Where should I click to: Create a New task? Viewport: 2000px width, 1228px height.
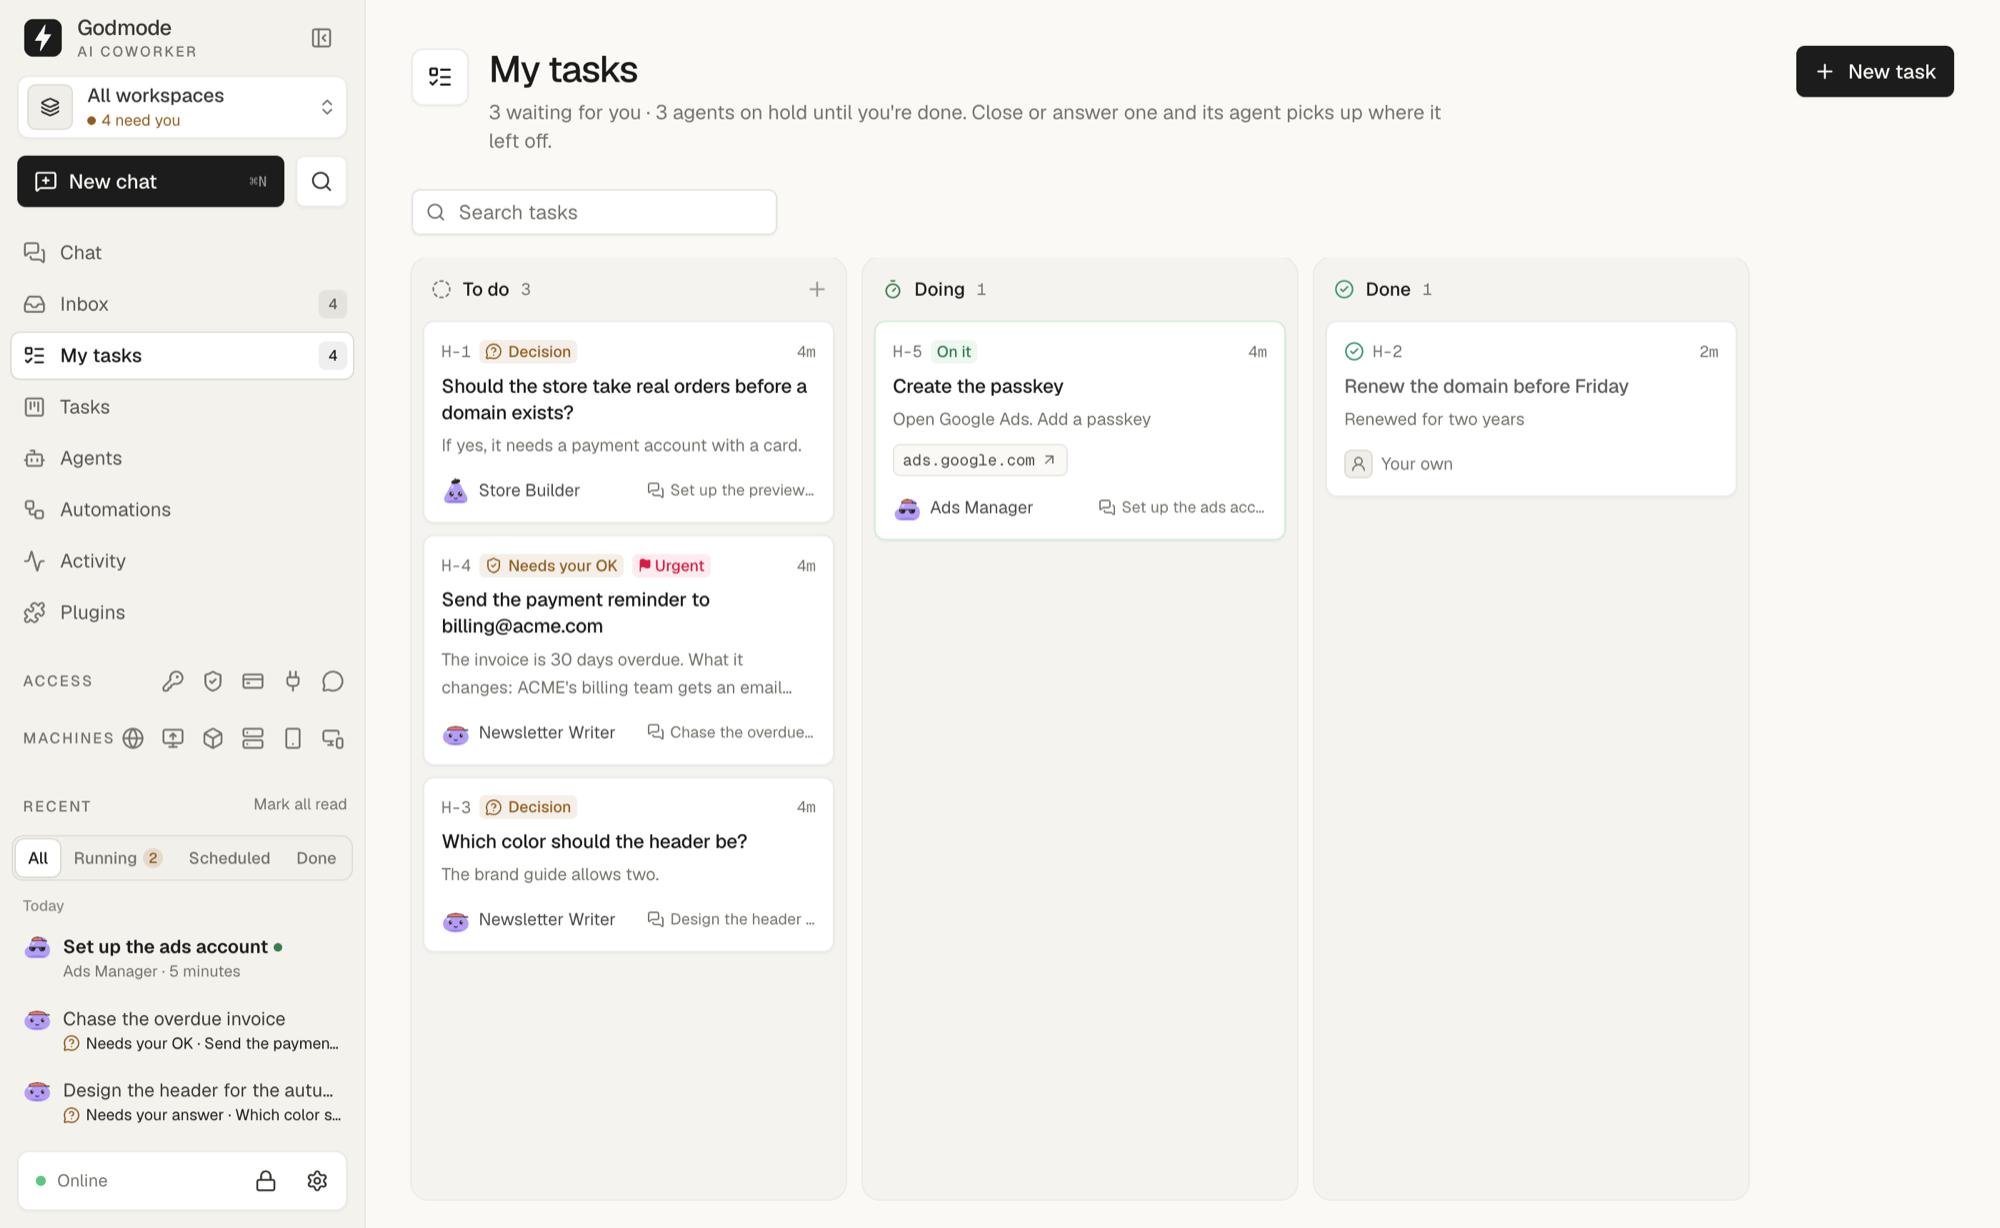[x=1874, y=71]
